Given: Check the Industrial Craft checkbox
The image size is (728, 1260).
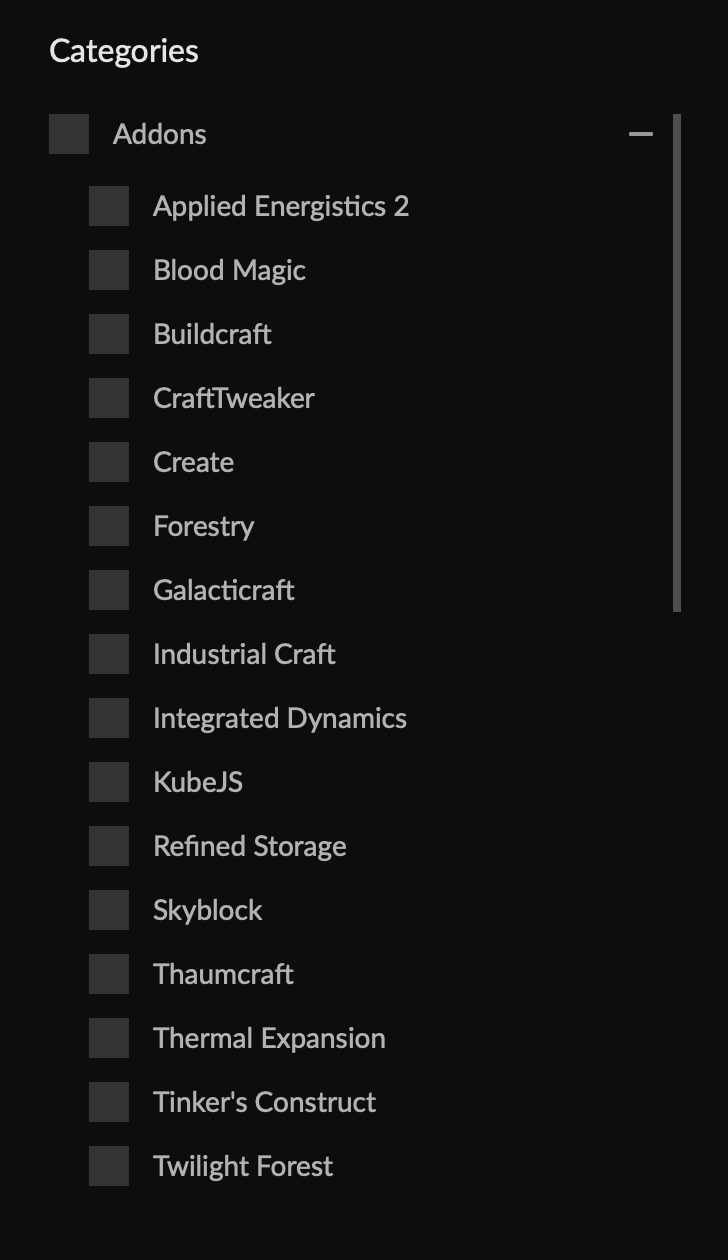Looking at the screenshot, I should (109, 654).
